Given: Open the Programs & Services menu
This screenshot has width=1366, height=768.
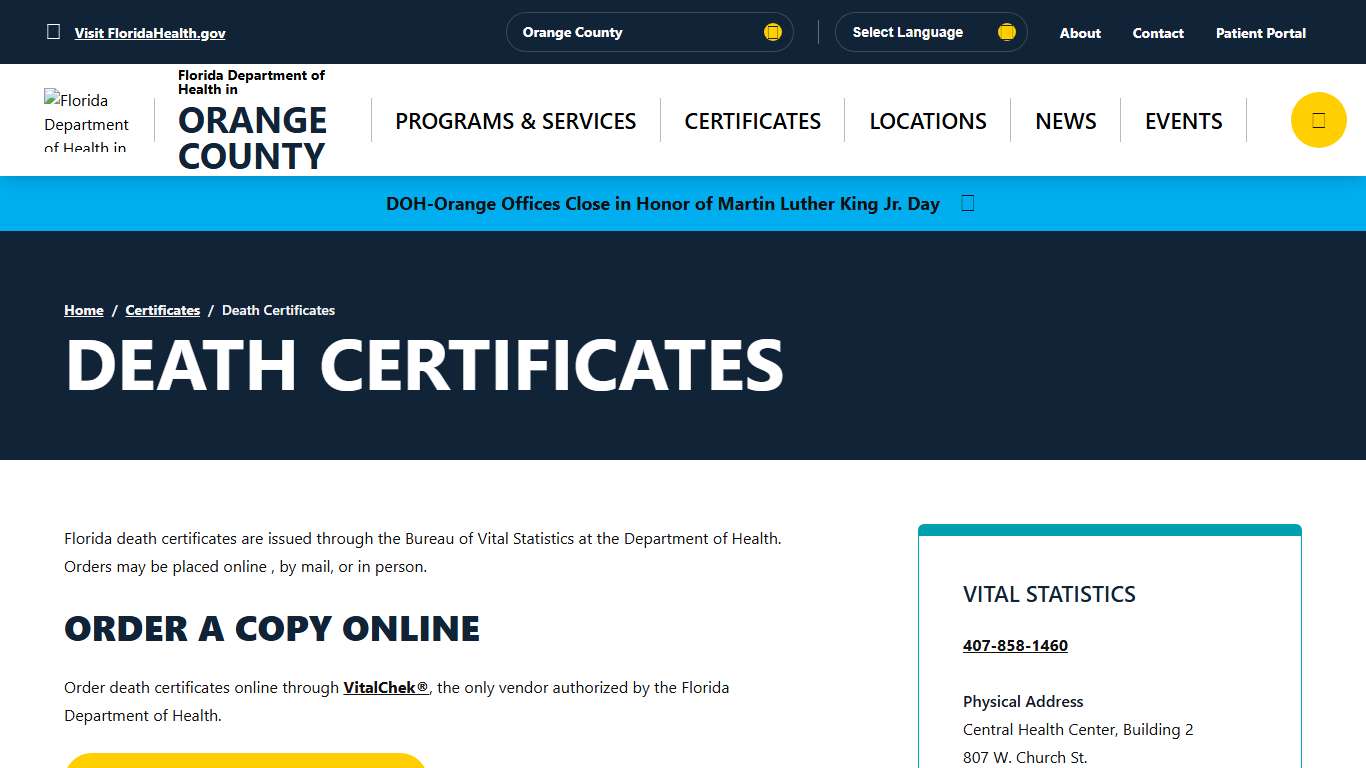Looking at the screenshot, I should [515, 120].
